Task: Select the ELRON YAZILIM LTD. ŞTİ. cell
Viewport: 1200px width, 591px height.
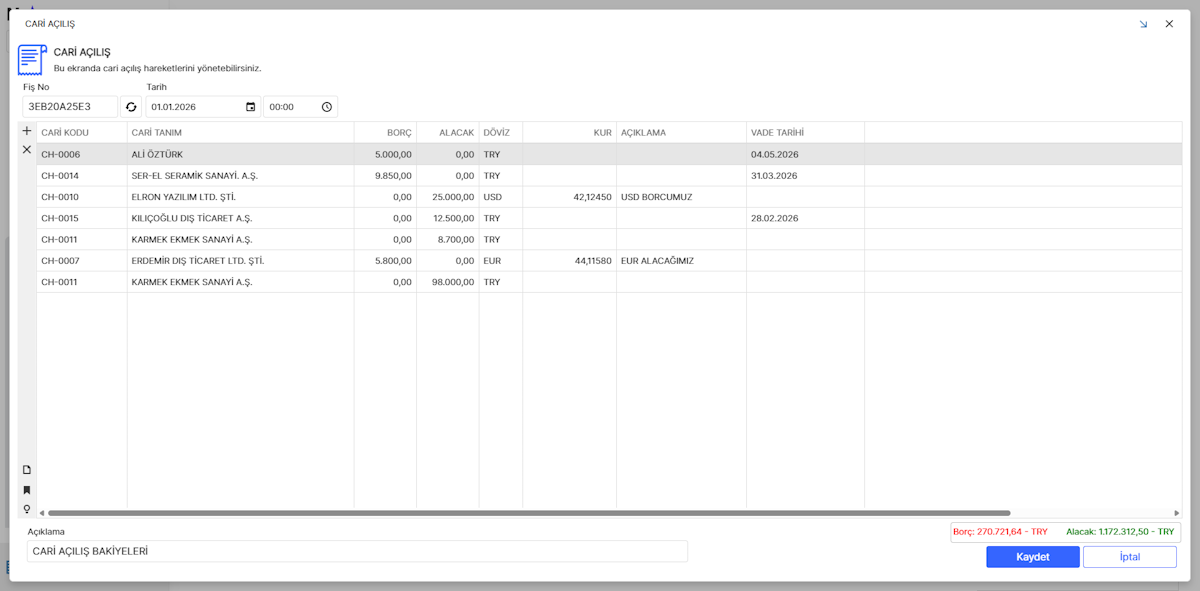Action: [x=240, y=197]
